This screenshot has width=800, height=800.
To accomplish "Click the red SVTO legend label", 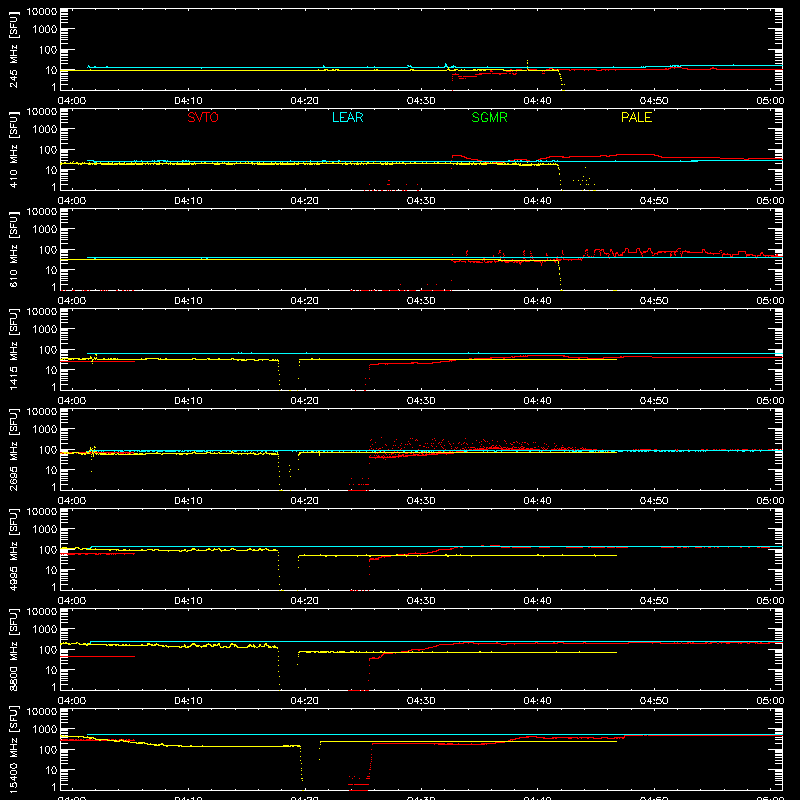I will coord(203,117).
